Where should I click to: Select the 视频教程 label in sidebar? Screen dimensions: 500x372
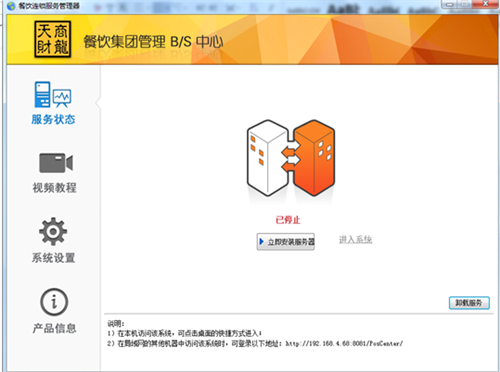tap(54, 188)
